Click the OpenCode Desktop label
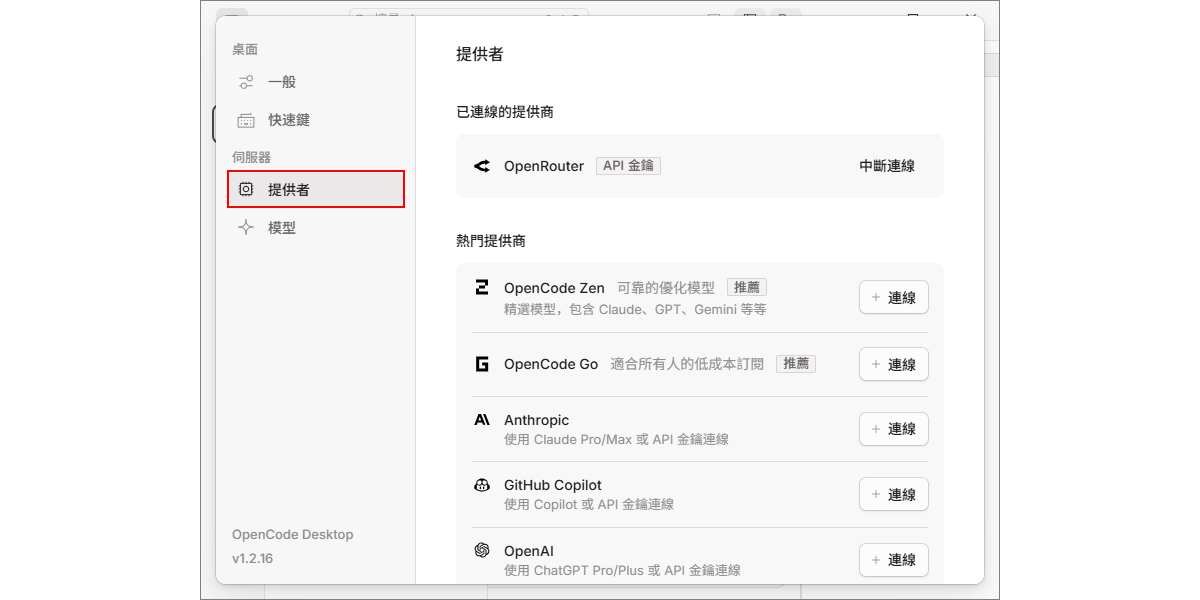Screen dimensions: 1200x600 293,535
